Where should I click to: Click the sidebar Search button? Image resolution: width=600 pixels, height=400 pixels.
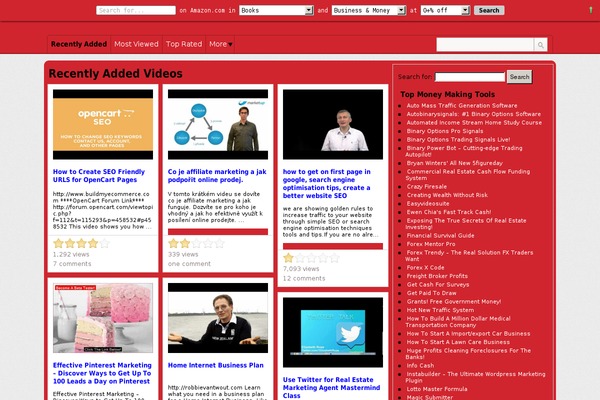click(x=519, y=77)
